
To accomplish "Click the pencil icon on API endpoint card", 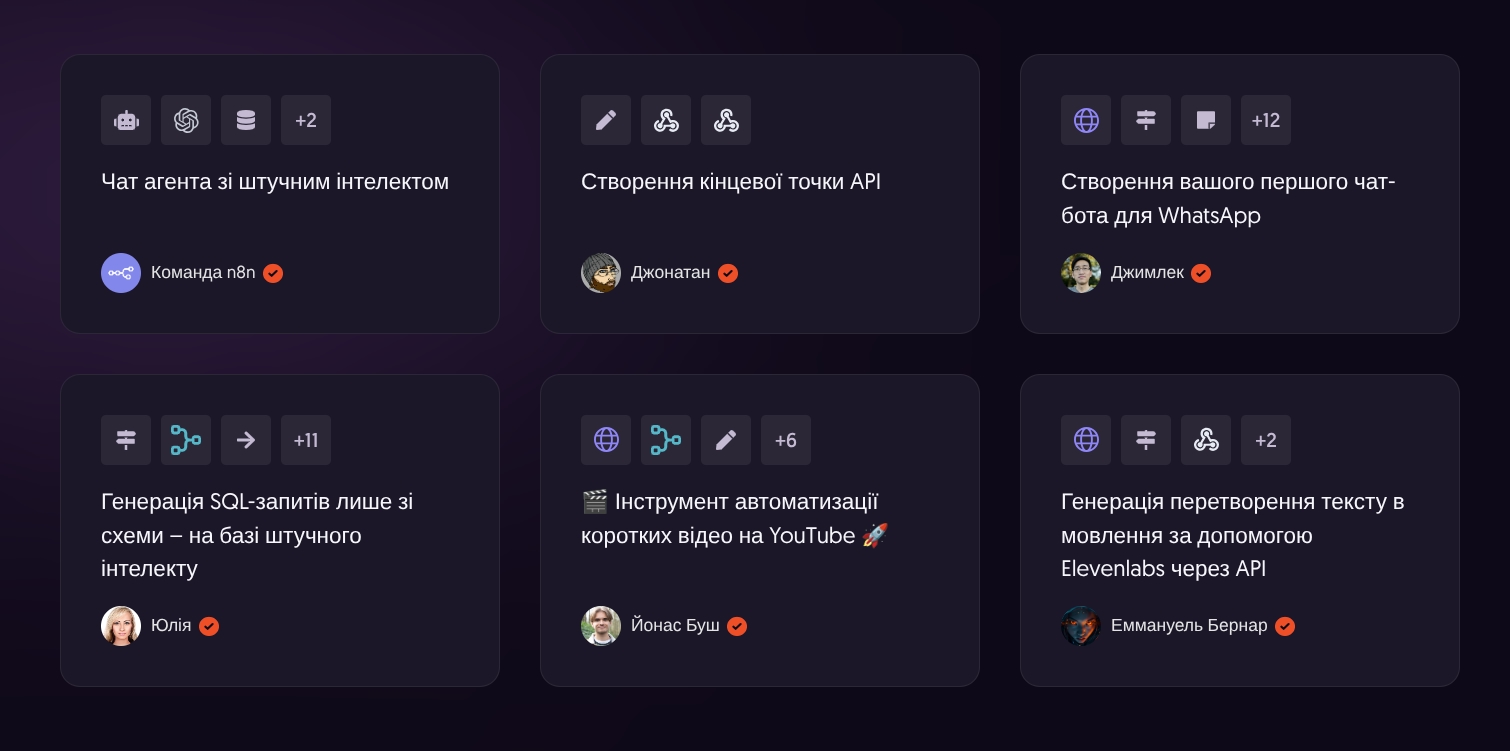I will pyautogui.click(x=606, y=120).
